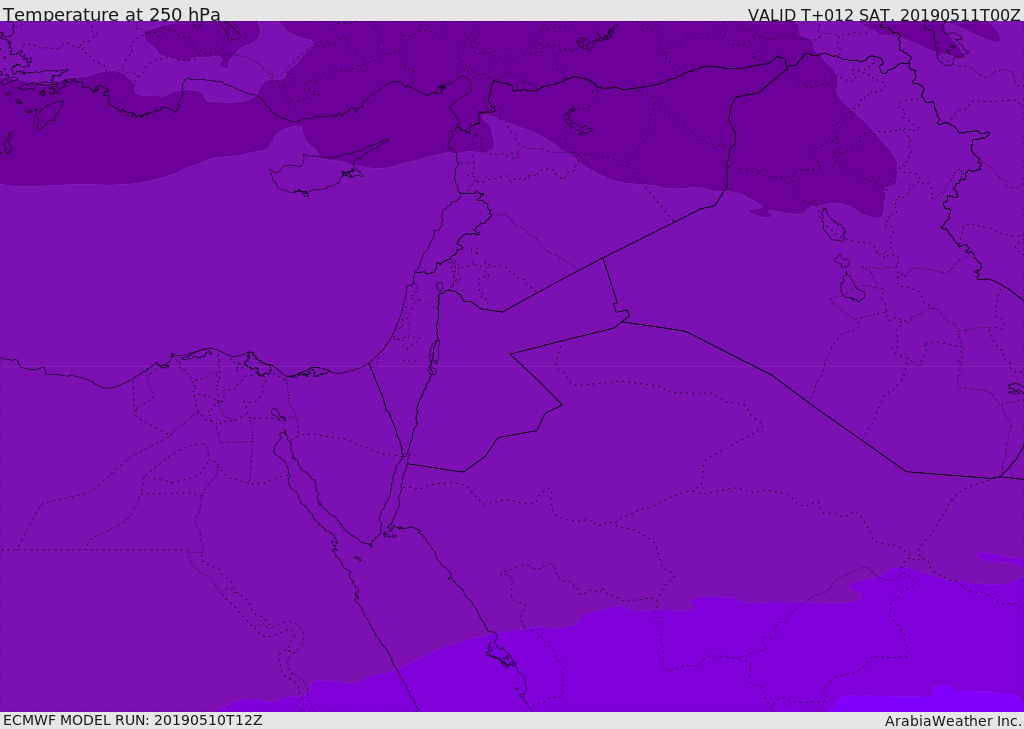
Task: Click the 'ECMWF MODEL RUN: 20190510T12Z' text
Action: click(x=133, y=721)
